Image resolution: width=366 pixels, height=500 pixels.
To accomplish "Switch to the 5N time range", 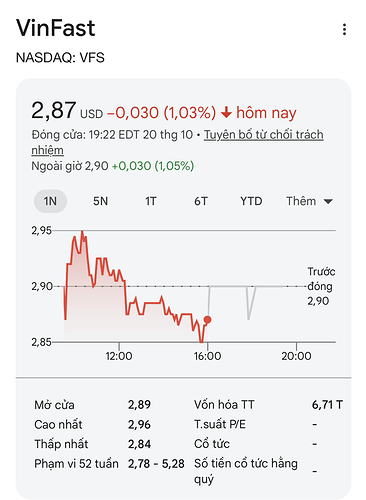I will (100, 201).
